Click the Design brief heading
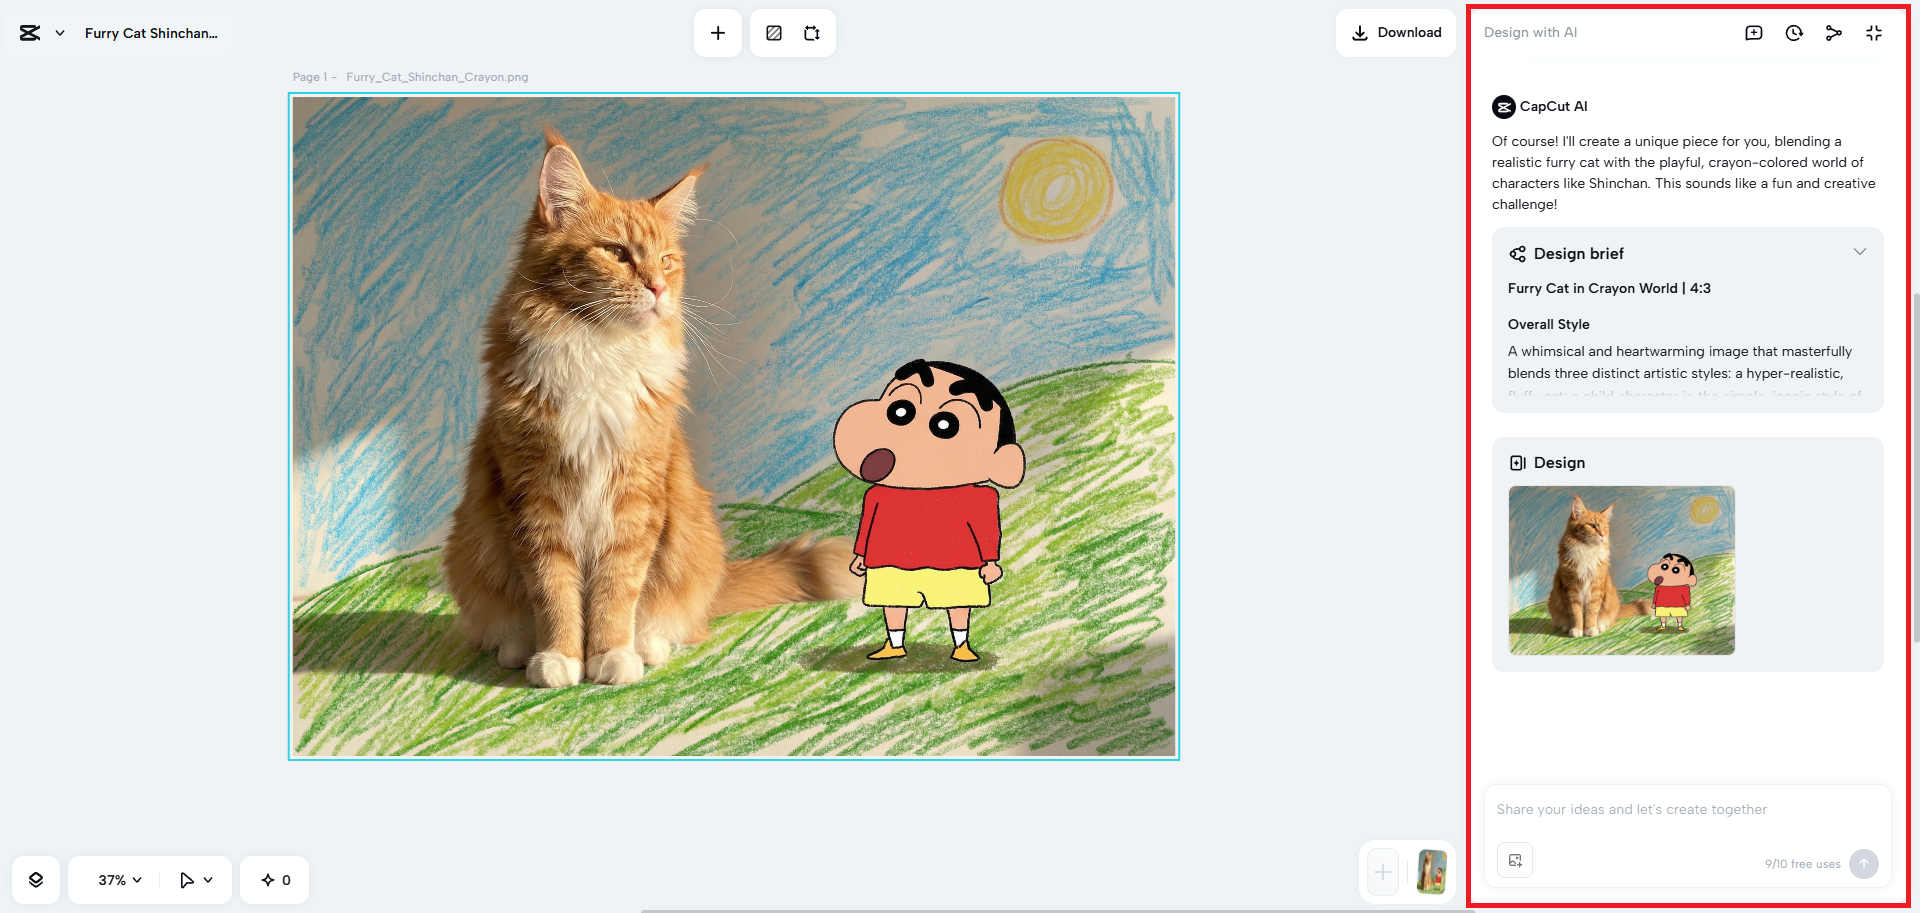This screenshot has width=1920, height=913. 1579,254
